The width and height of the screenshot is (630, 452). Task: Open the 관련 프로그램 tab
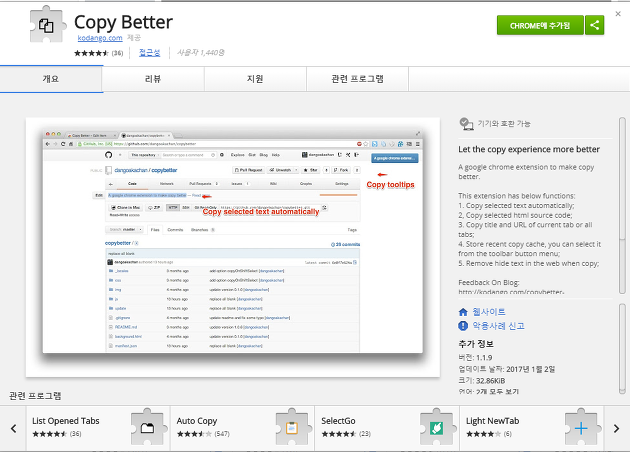(x=357, y=79)
